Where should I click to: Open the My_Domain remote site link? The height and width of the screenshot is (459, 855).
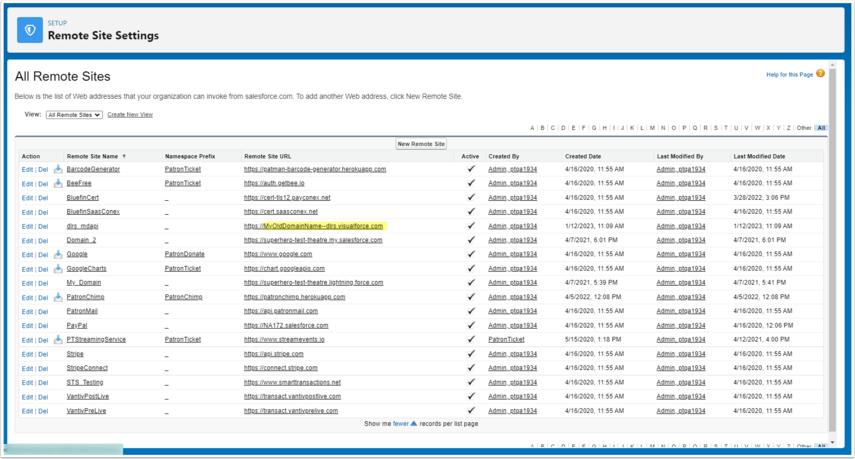point(83,282)
